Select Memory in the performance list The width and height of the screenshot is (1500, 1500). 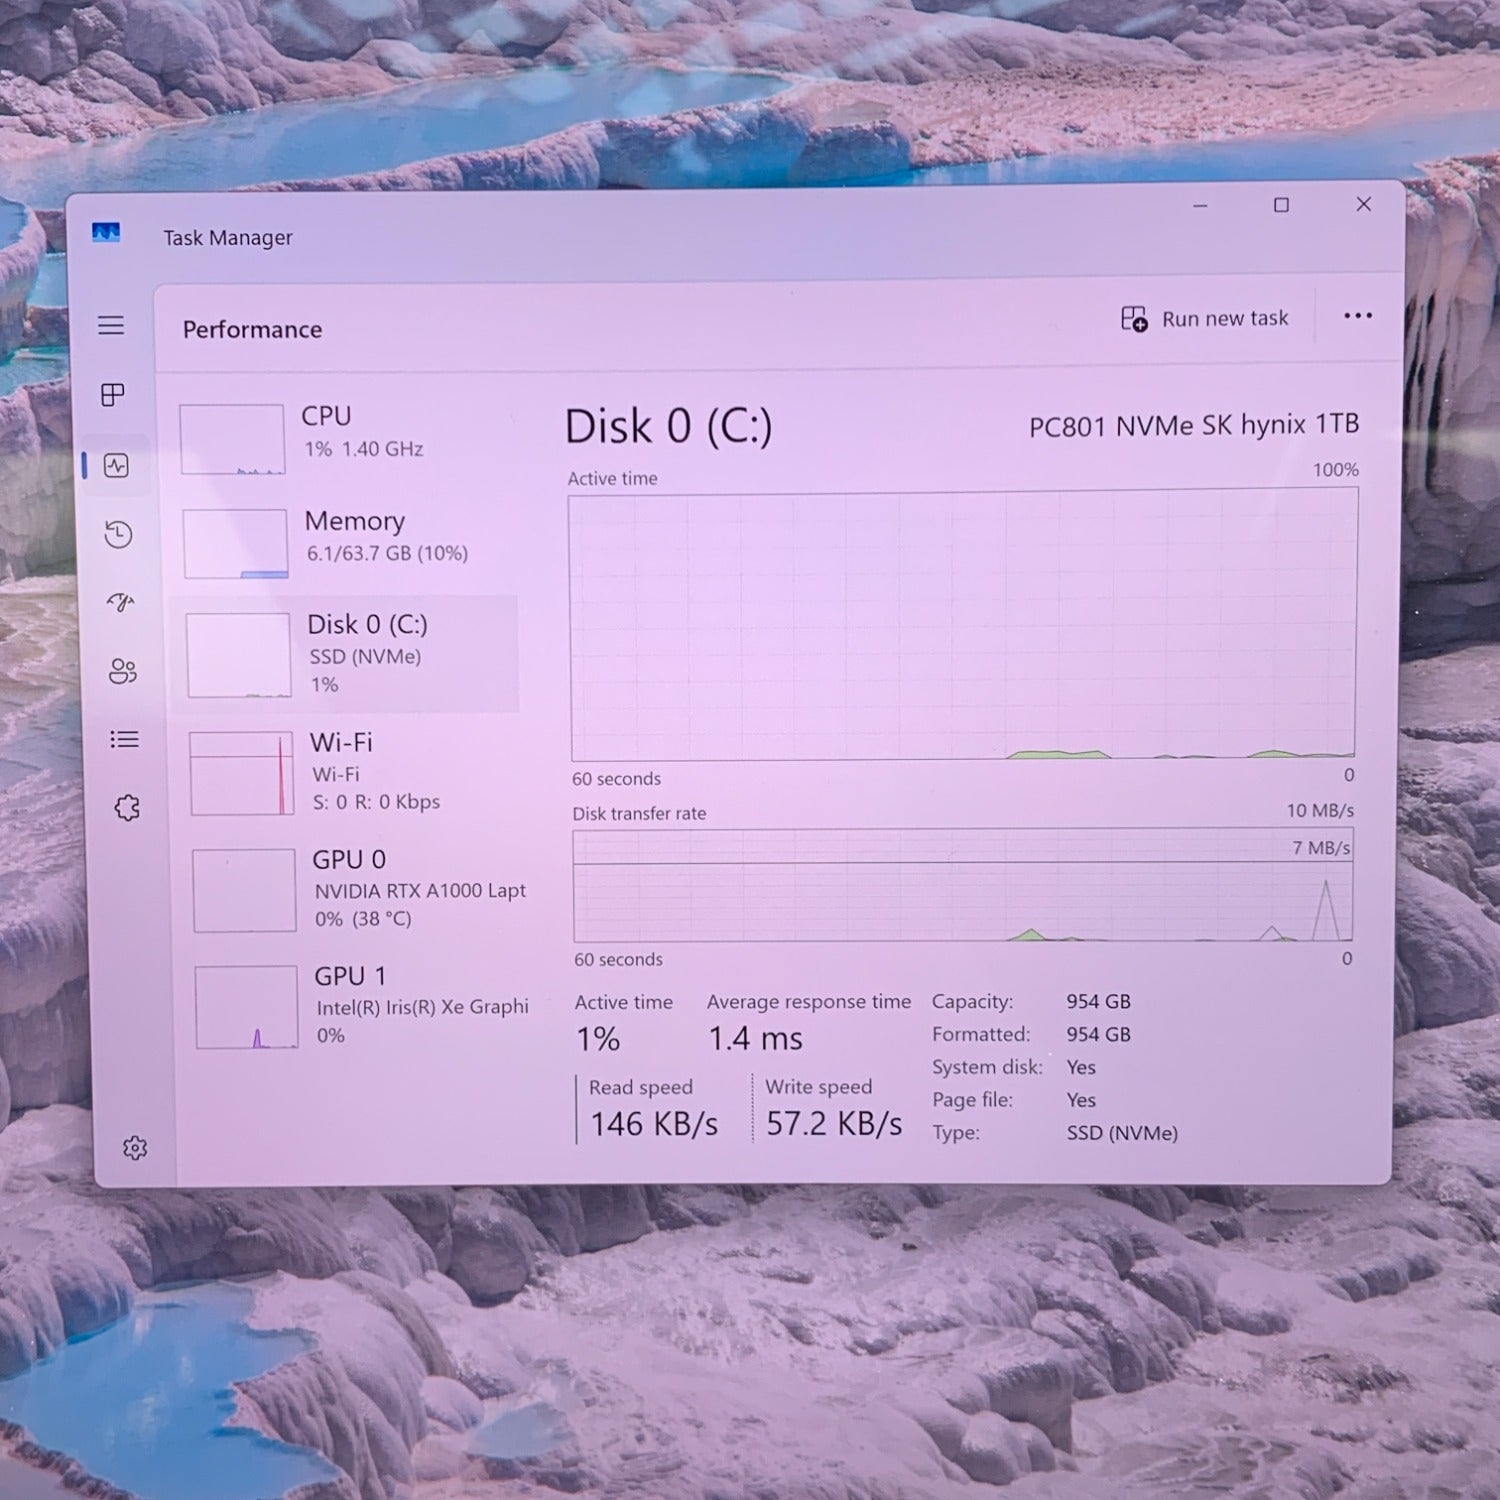click(x=345, y=543)
